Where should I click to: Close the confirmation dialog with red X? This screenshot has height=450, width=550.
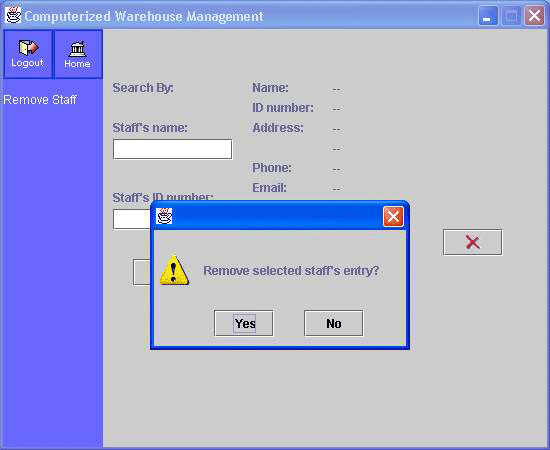[393, 216]
